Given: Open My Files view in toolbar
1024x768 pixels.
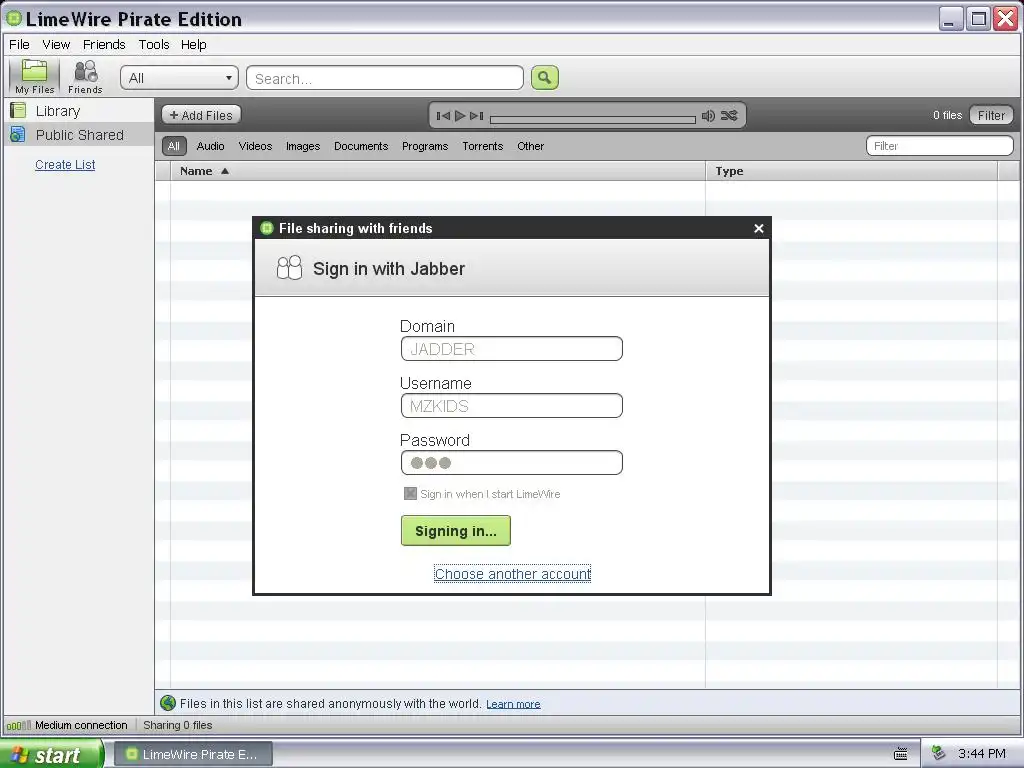Looking at the screenshot, I should 34,76.
